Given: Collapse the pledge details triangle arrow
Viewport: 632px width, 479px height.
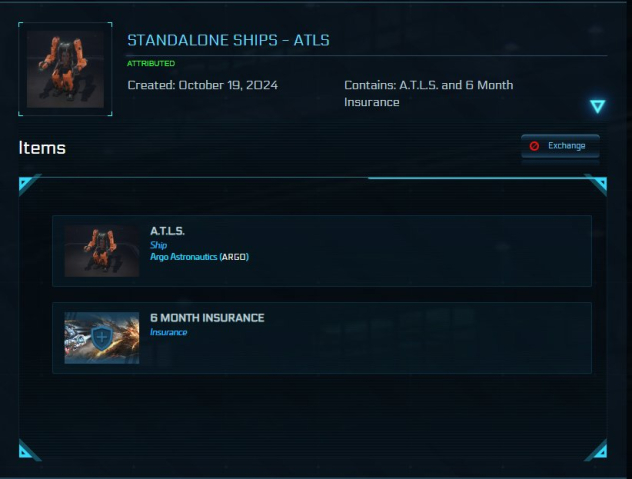Looking at the screenshot, I should [597, 106].
